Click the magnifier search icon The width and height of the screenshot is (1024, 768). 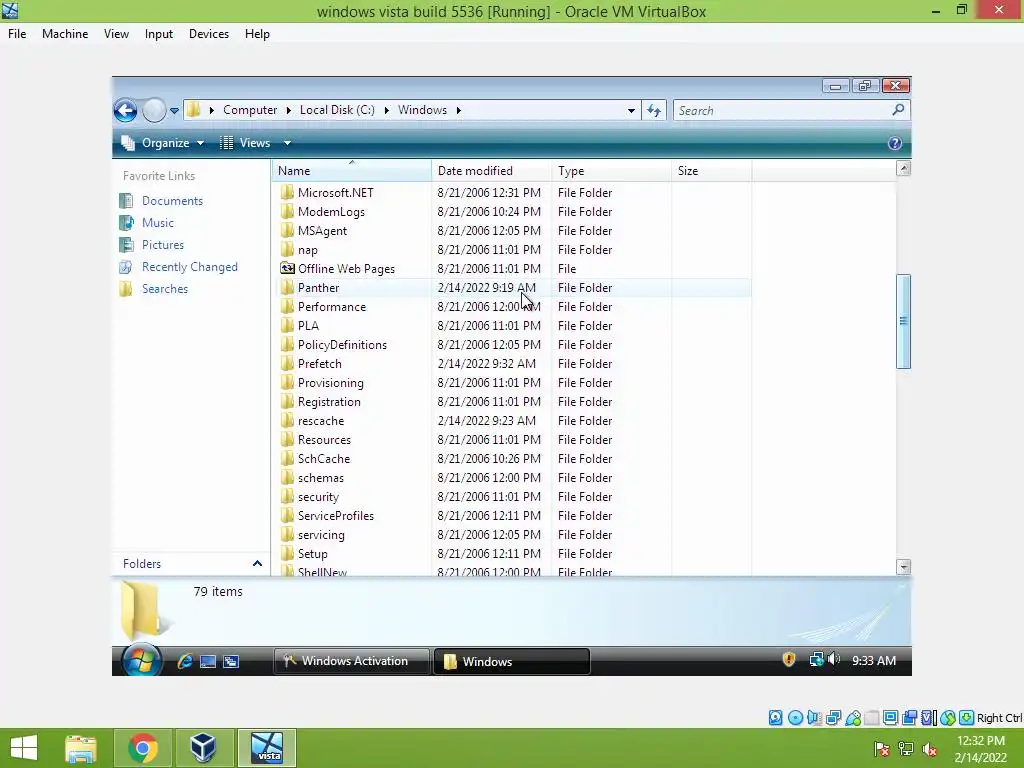[899, 110]
